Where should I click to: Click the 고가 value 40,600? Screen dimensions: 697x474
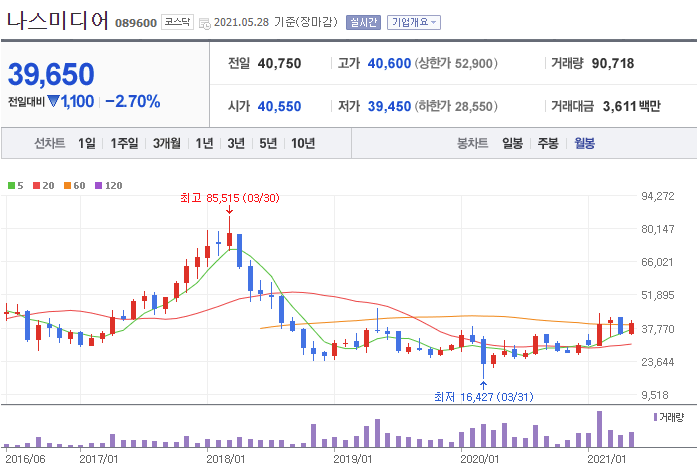(389, 64)
